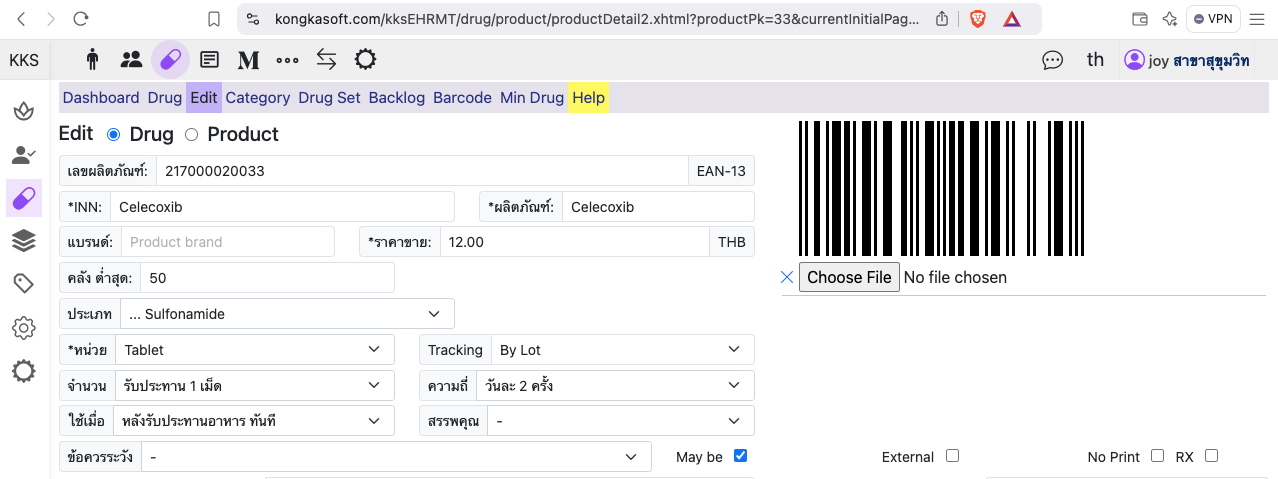The image size is (1278, 479).
Task: Open the three-dots more icon
Action: click(287, 60)
